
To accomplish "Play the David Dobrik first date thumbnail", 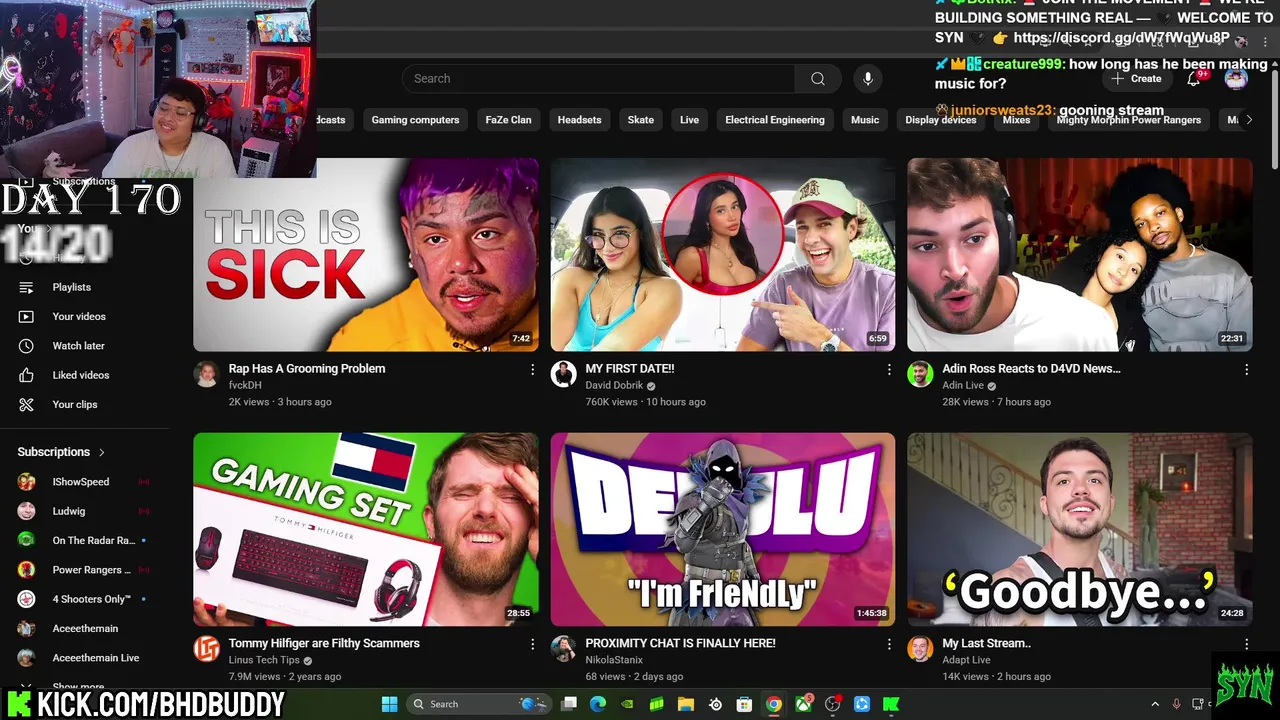I will pyautogui.click(x=723, y=255).
